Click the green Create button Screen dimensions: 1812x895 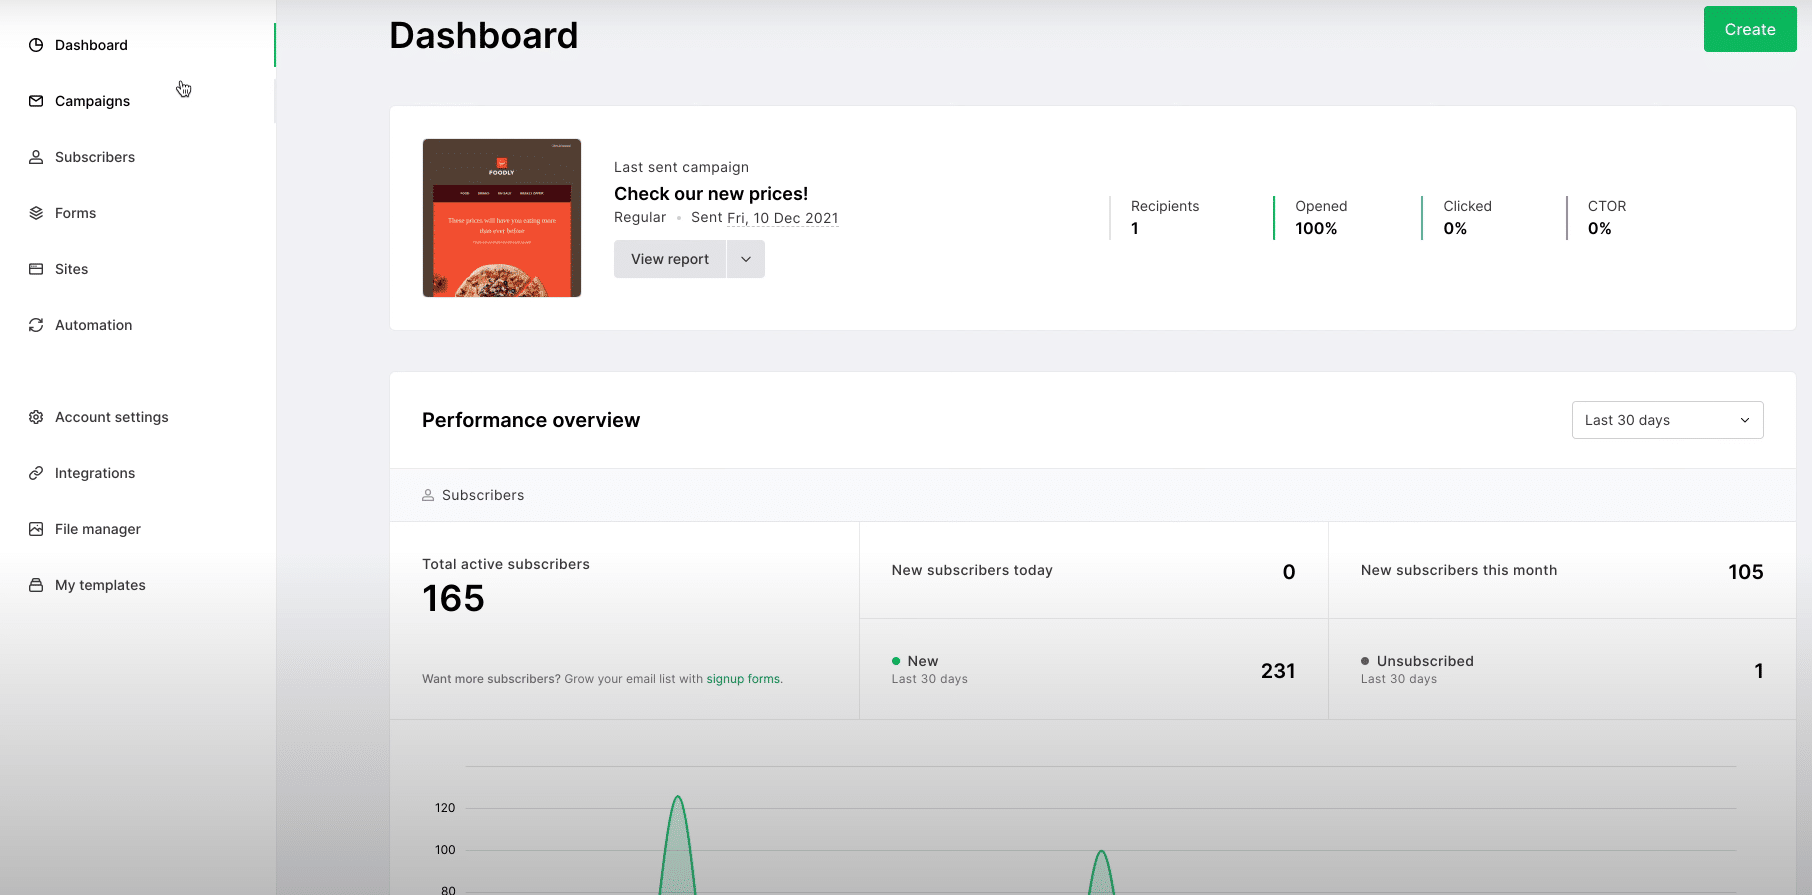pos(1750,29)
